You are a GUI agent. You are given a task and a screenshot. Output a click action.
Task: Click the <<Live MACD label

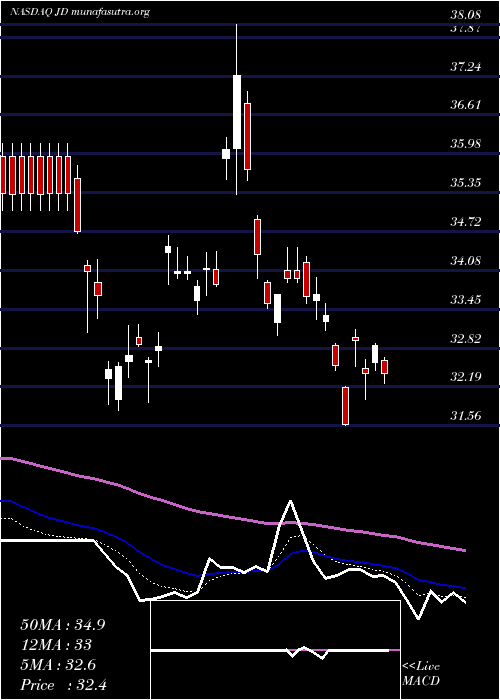[x=421, y=674]
